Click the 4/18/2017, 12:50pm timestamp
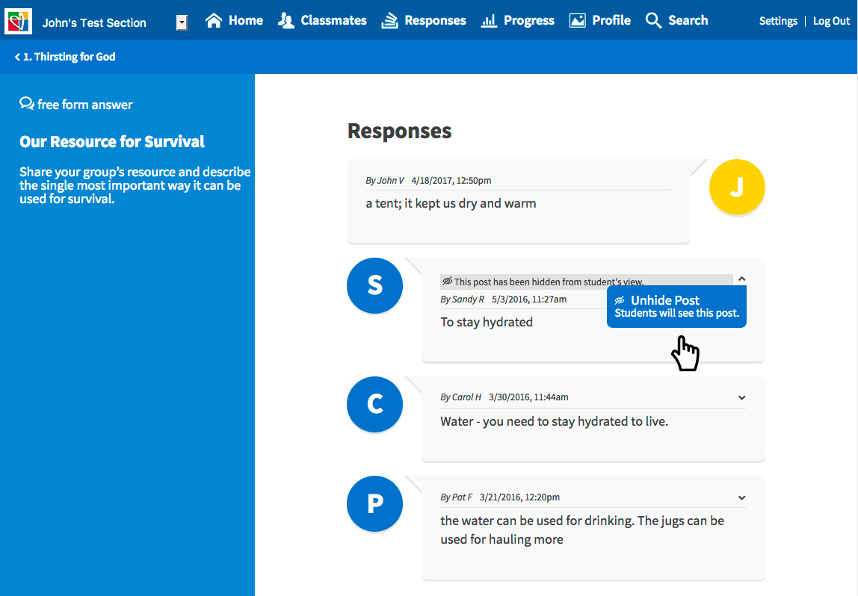858x596 pixels. click(451, 181)
